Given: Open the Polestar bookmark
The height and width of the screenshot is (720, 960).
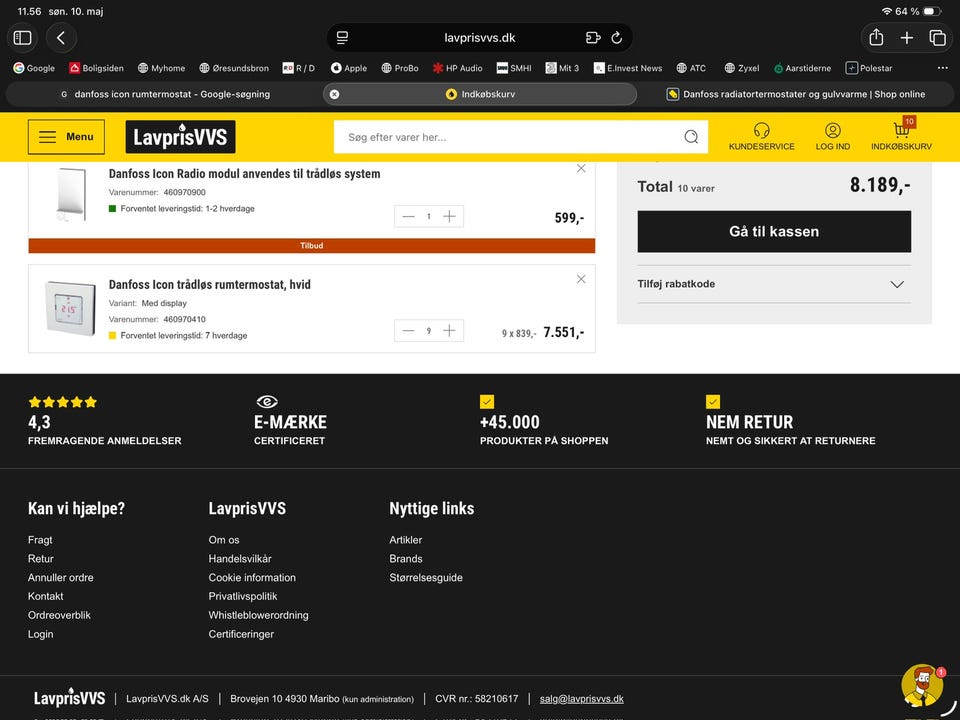Looking at the screenshot, I should coord(869,68).
